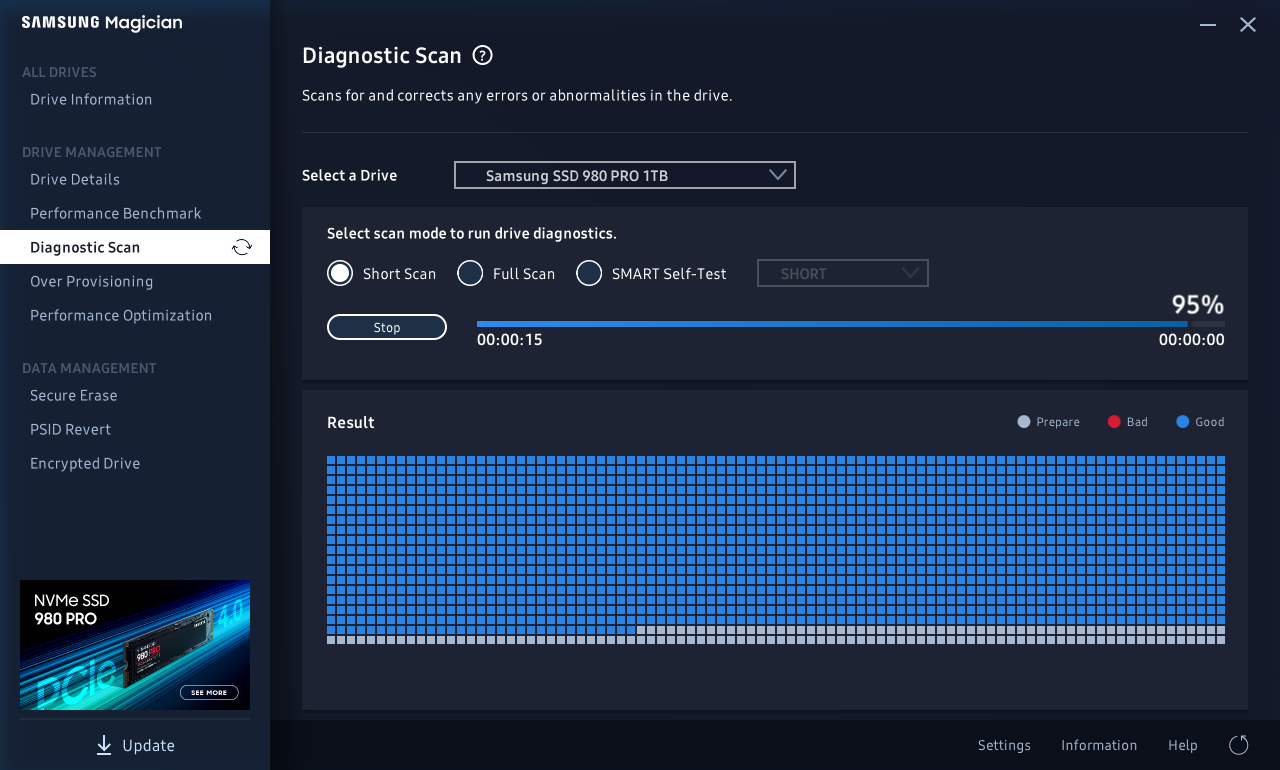This screenshot has width=1280, height=770.
Task: Open the Samsung SSD 980 PRO 1TB drive dropdown
Action: (x=625, y=175)
